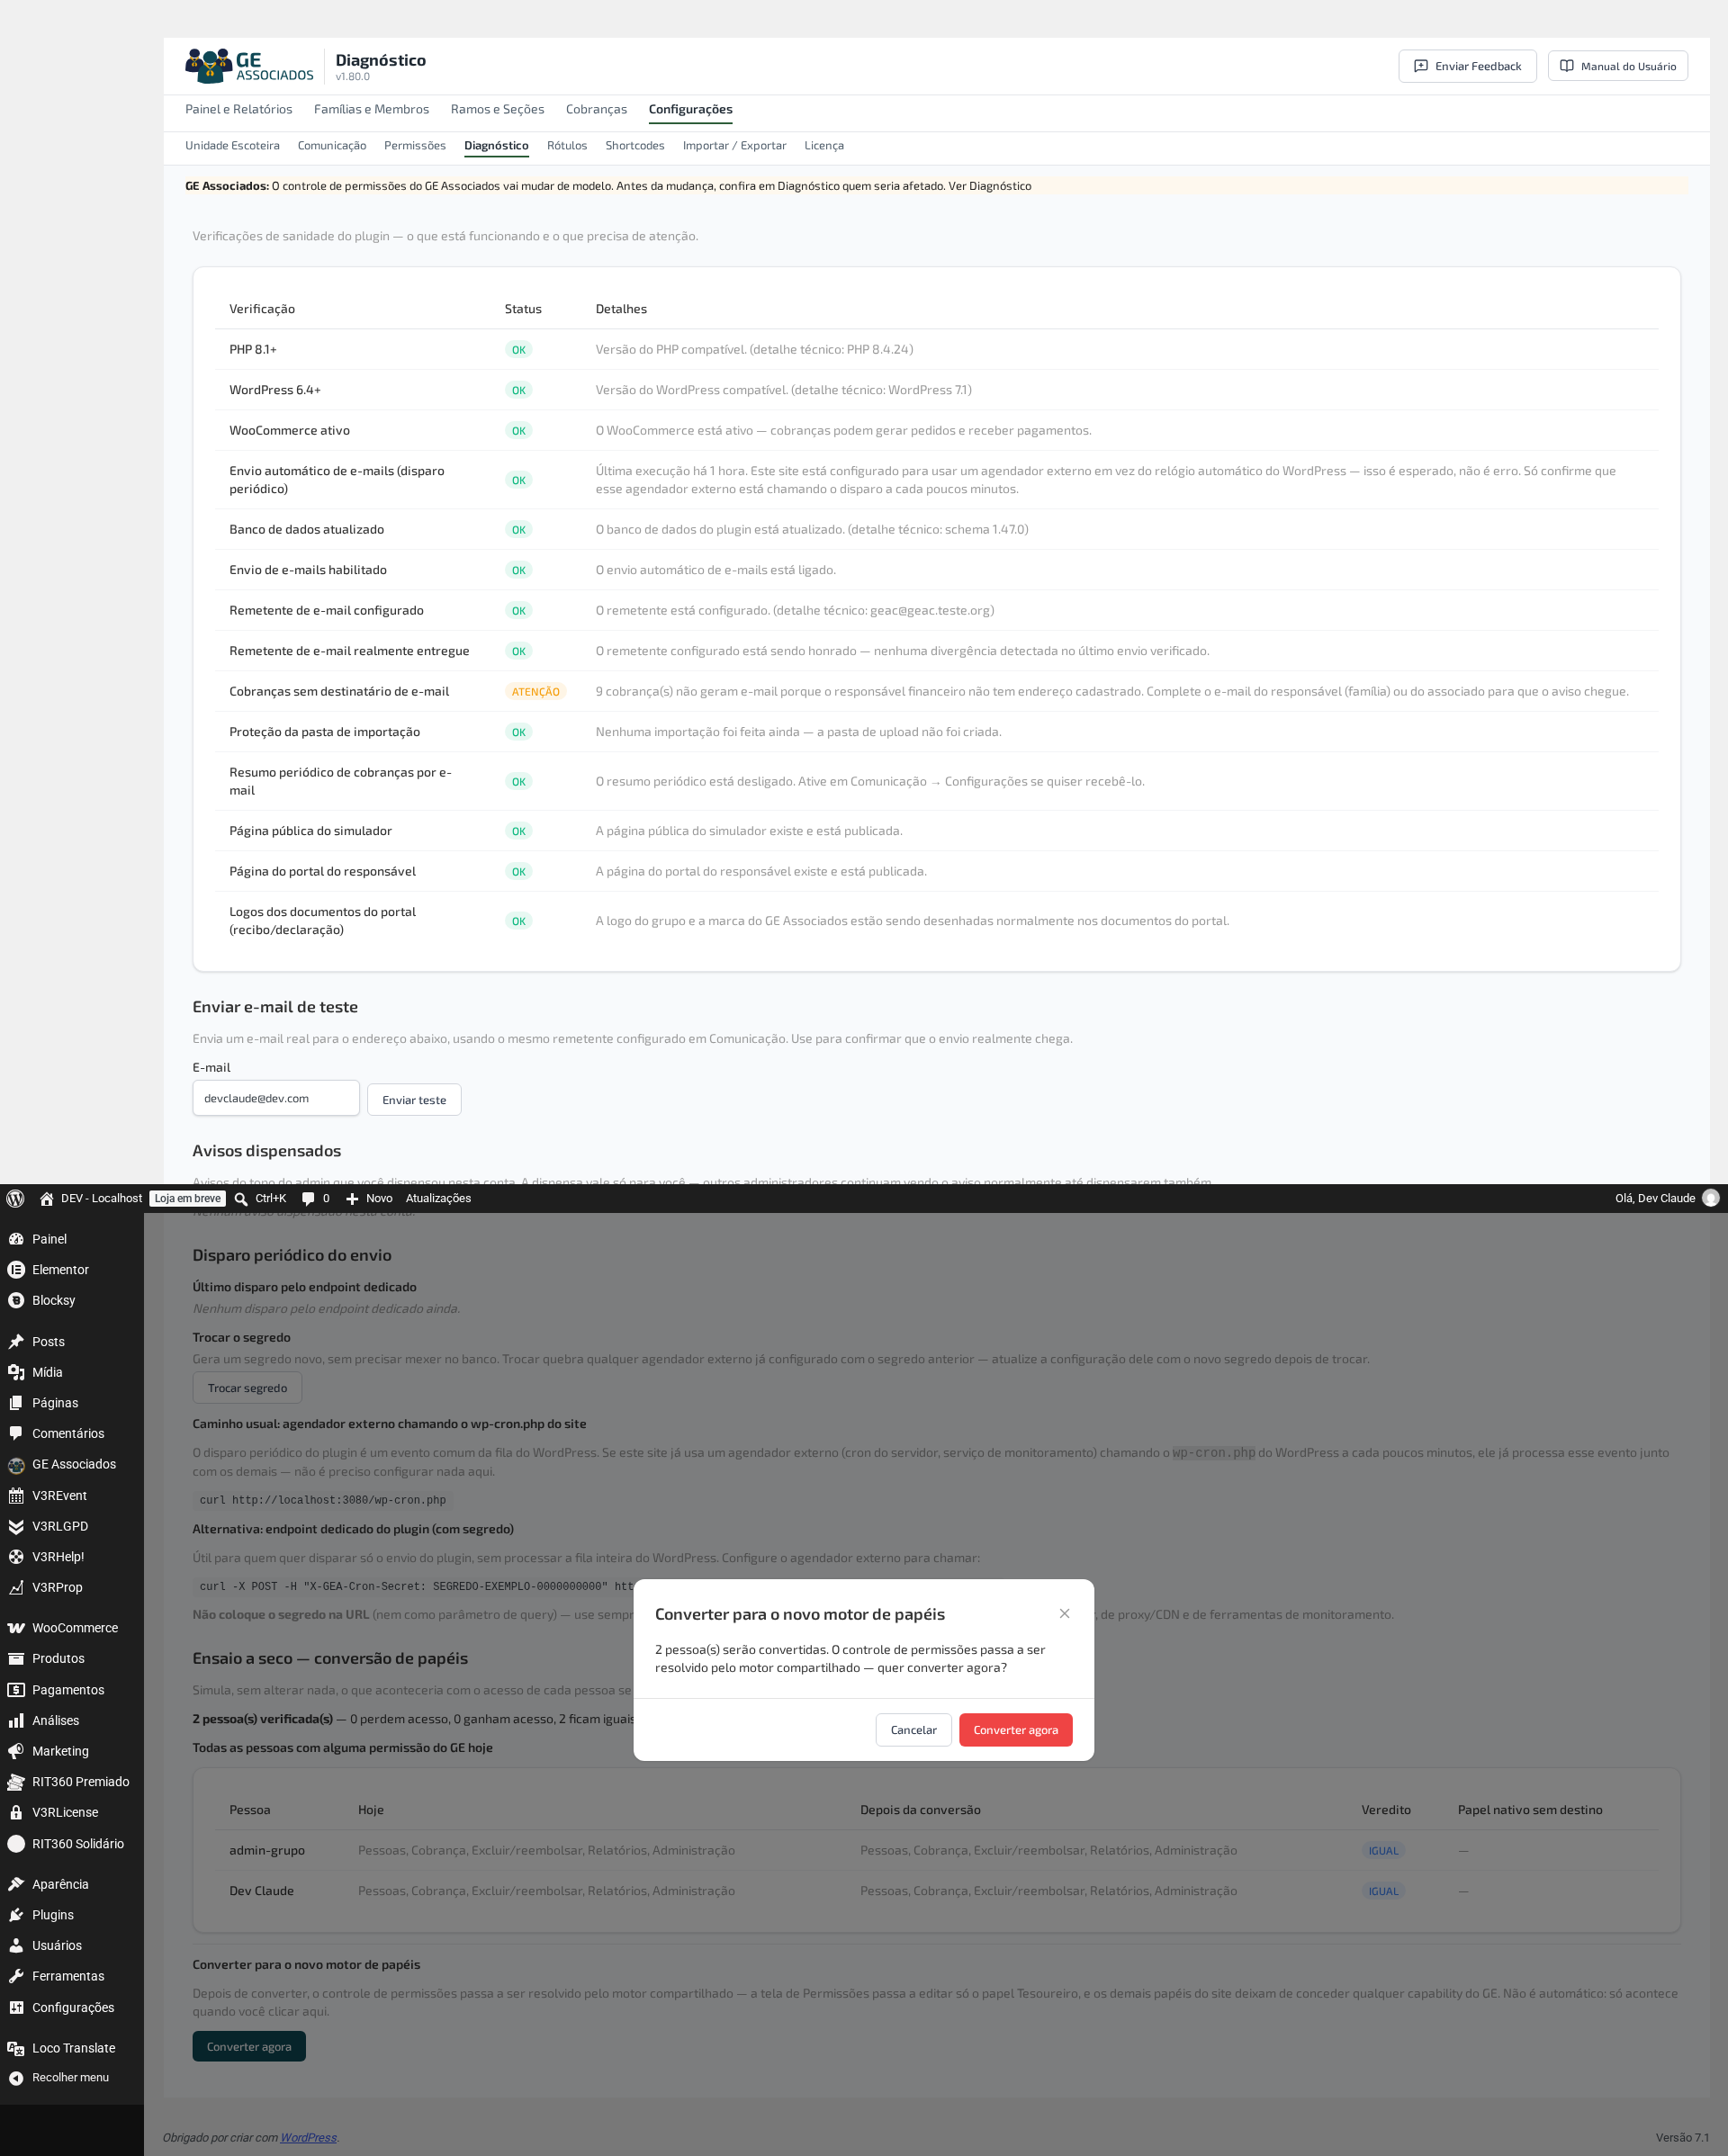Click Cancelar in the dialog

pyautogui.click(x=913, y=1729)
